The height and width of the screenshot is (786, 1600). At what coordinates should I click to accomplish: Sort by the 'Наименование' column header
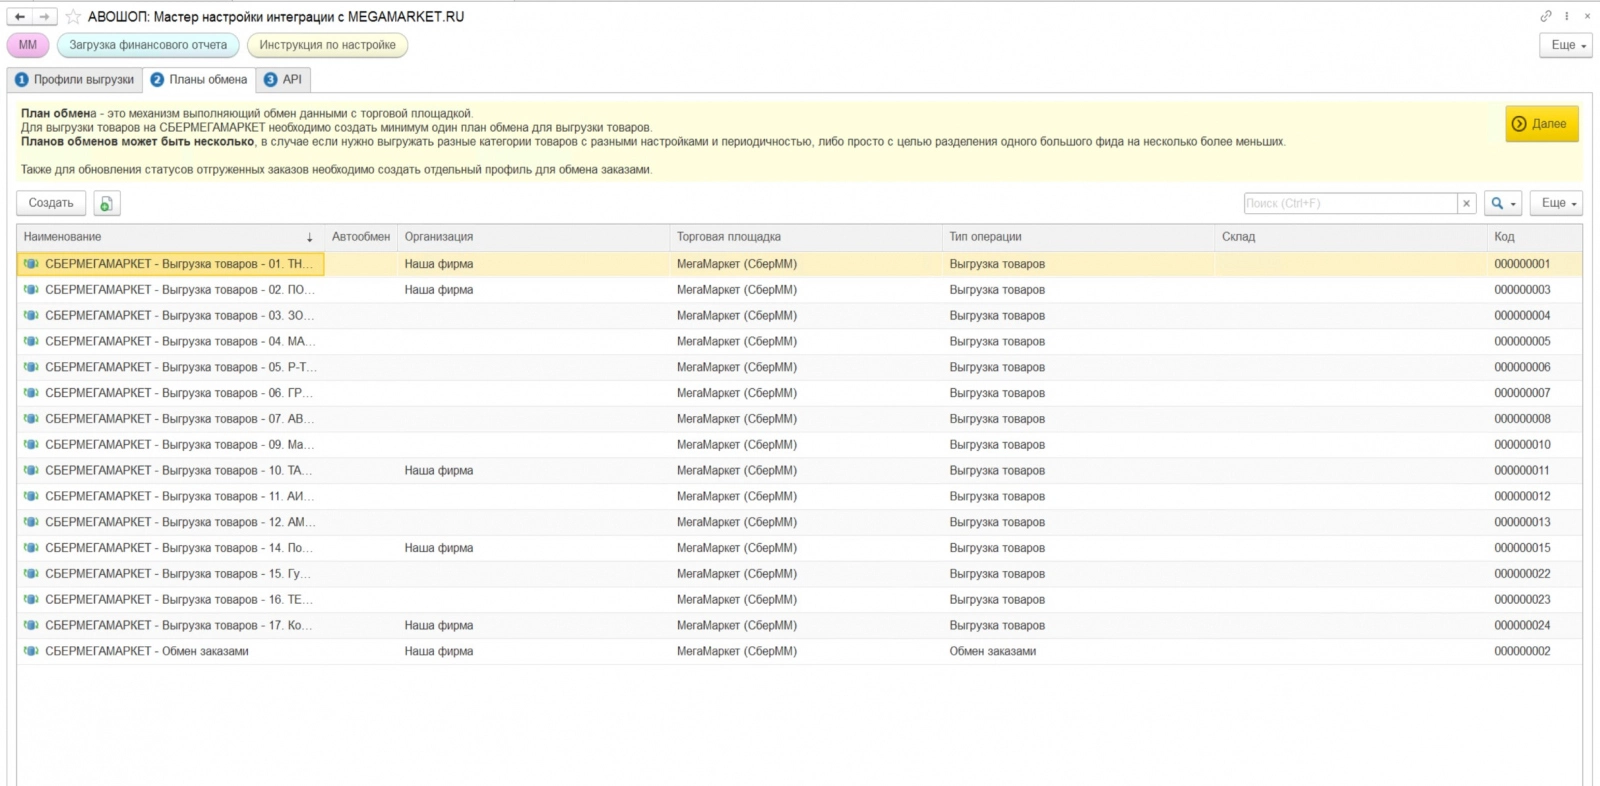click(x=170, y=237)
